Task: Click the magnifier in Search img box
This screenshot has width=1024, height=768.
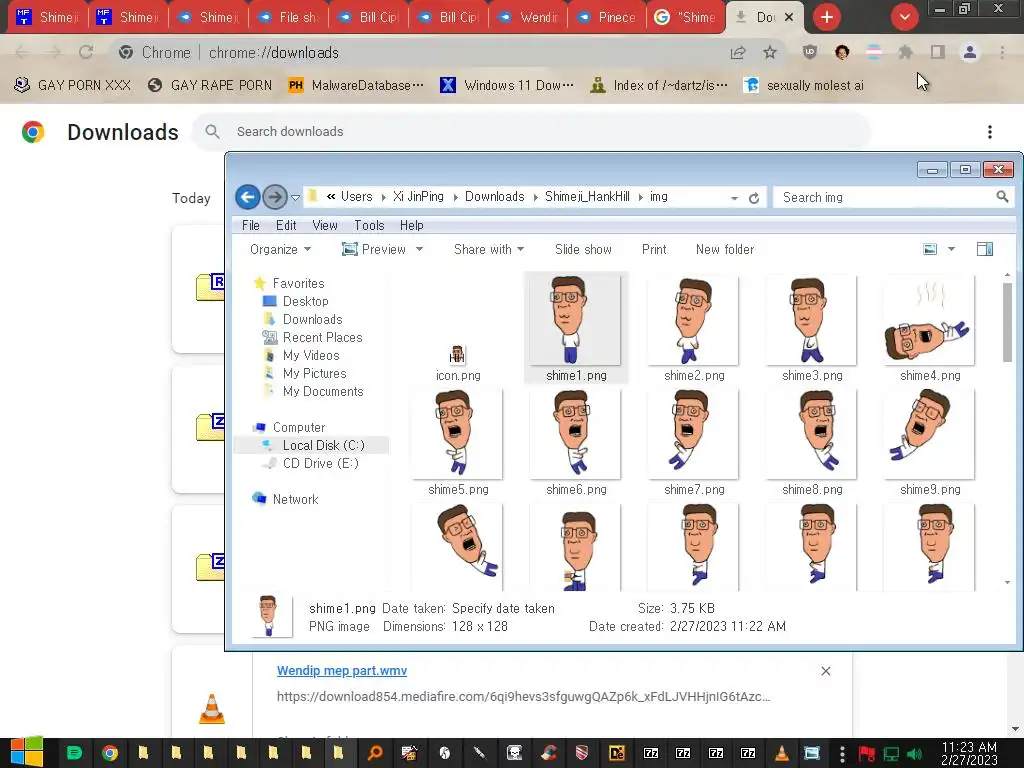Action: (1002, 197)
